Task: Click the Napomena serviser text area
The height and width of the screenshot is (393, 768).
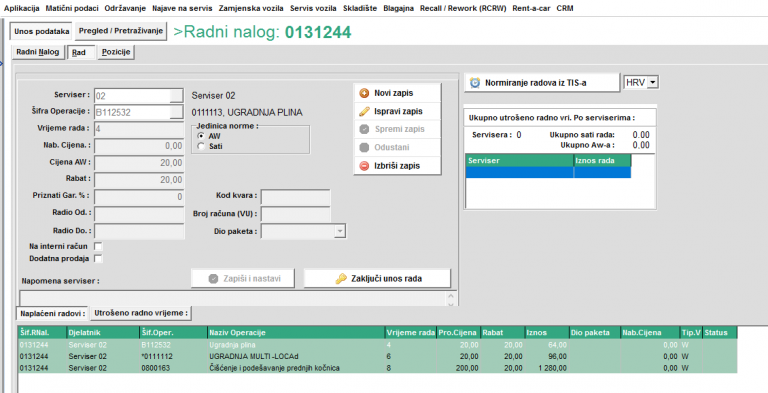Action: coord(233,298)
